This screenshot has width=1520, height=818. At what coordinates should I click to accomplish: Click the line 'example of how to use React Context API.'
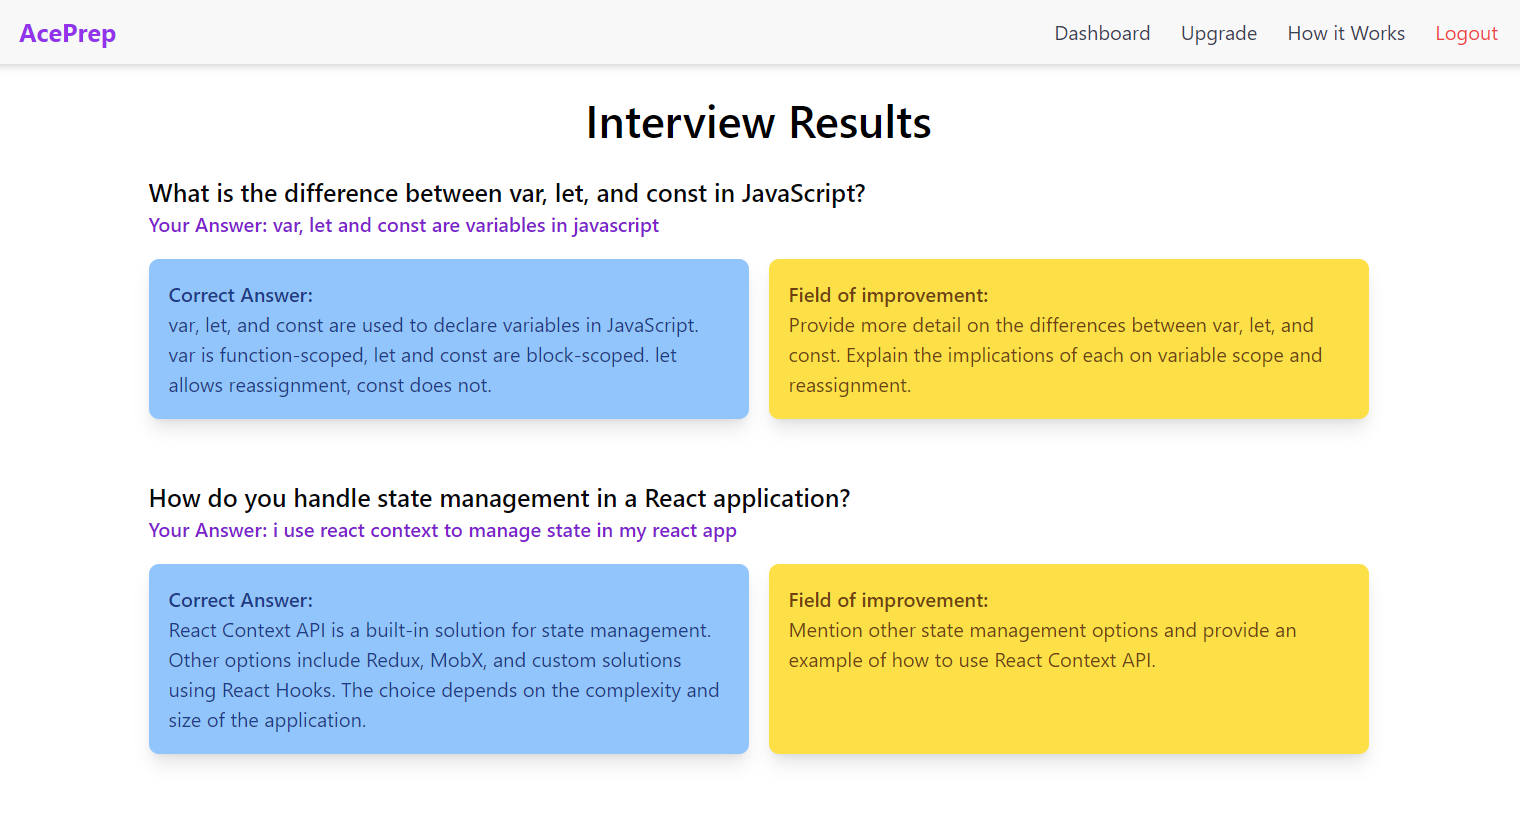pyautogui.click(x=972, y=660)
